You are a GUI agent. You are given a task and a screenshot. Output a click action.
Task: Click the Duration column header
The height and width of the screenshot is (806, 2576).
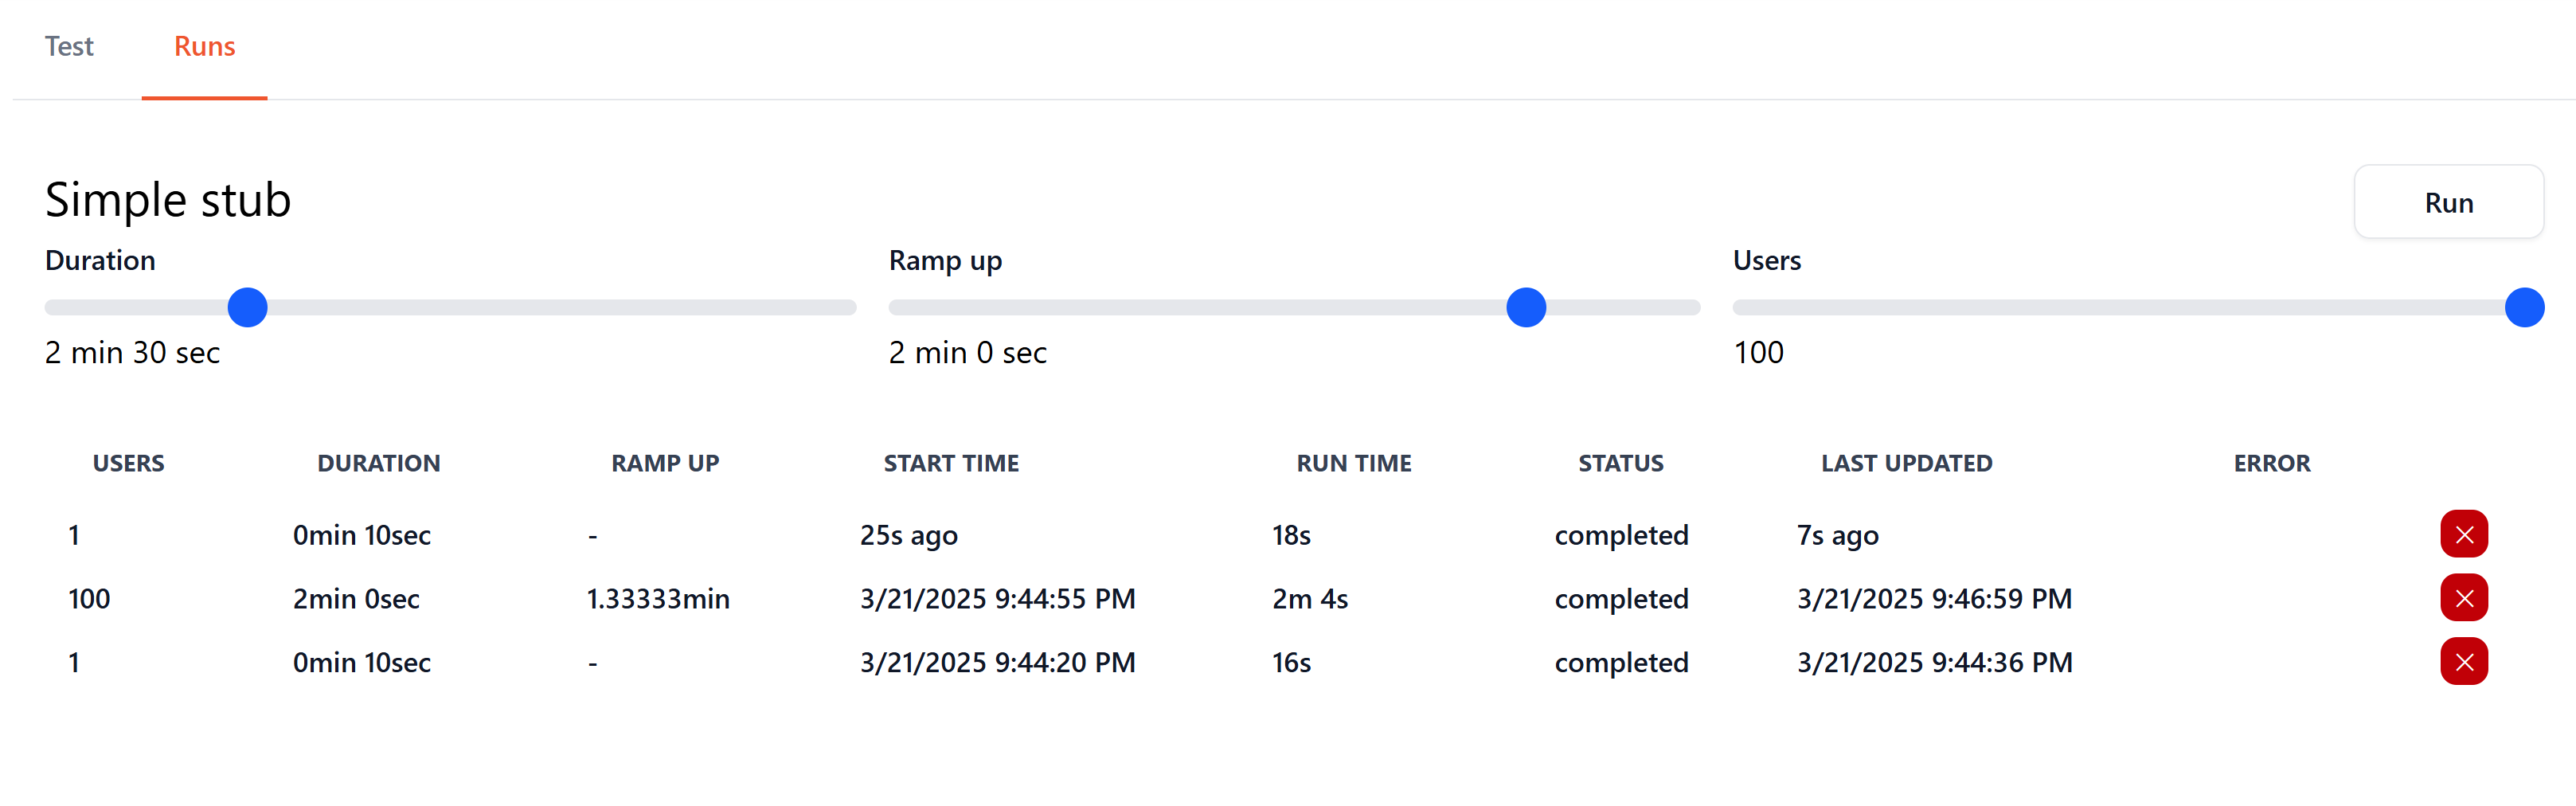[x=378, y=464]
